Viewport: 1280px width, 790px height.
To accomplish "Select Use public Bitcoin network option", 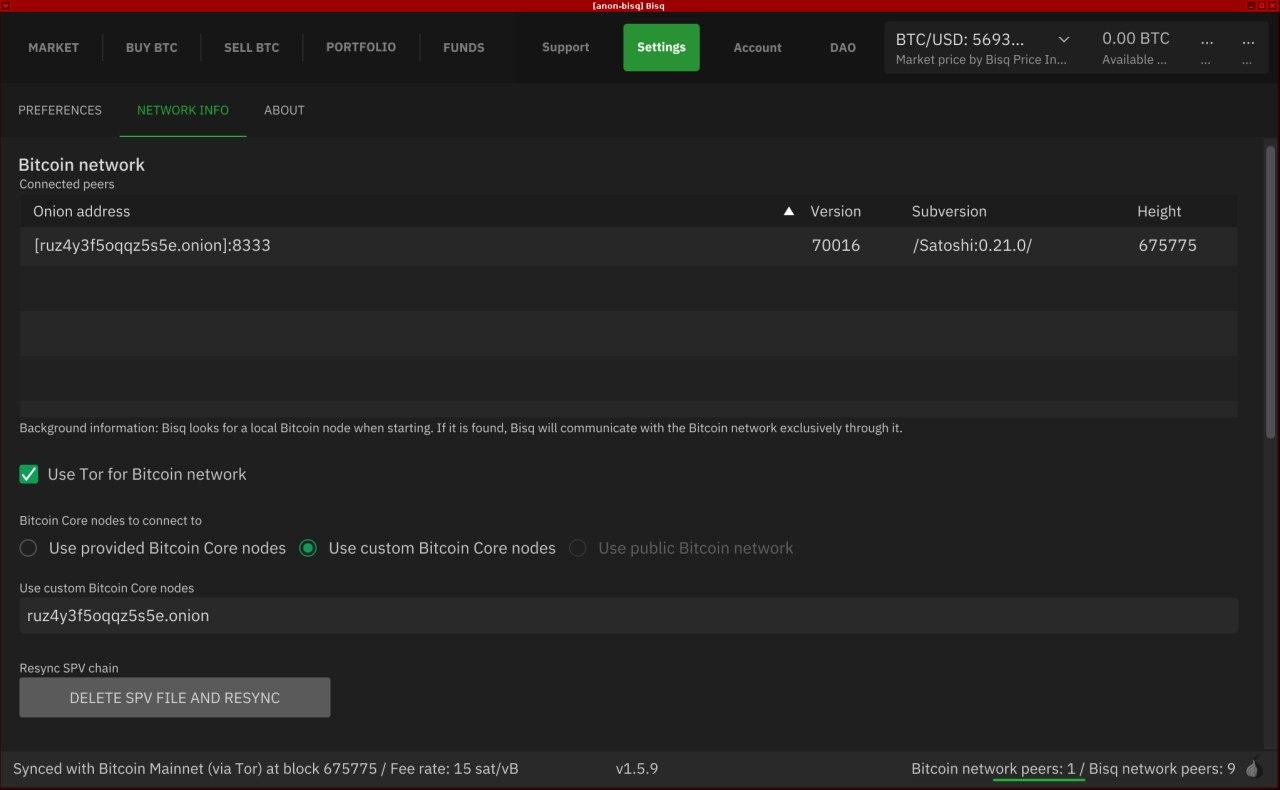I will [x=578, y=548].
